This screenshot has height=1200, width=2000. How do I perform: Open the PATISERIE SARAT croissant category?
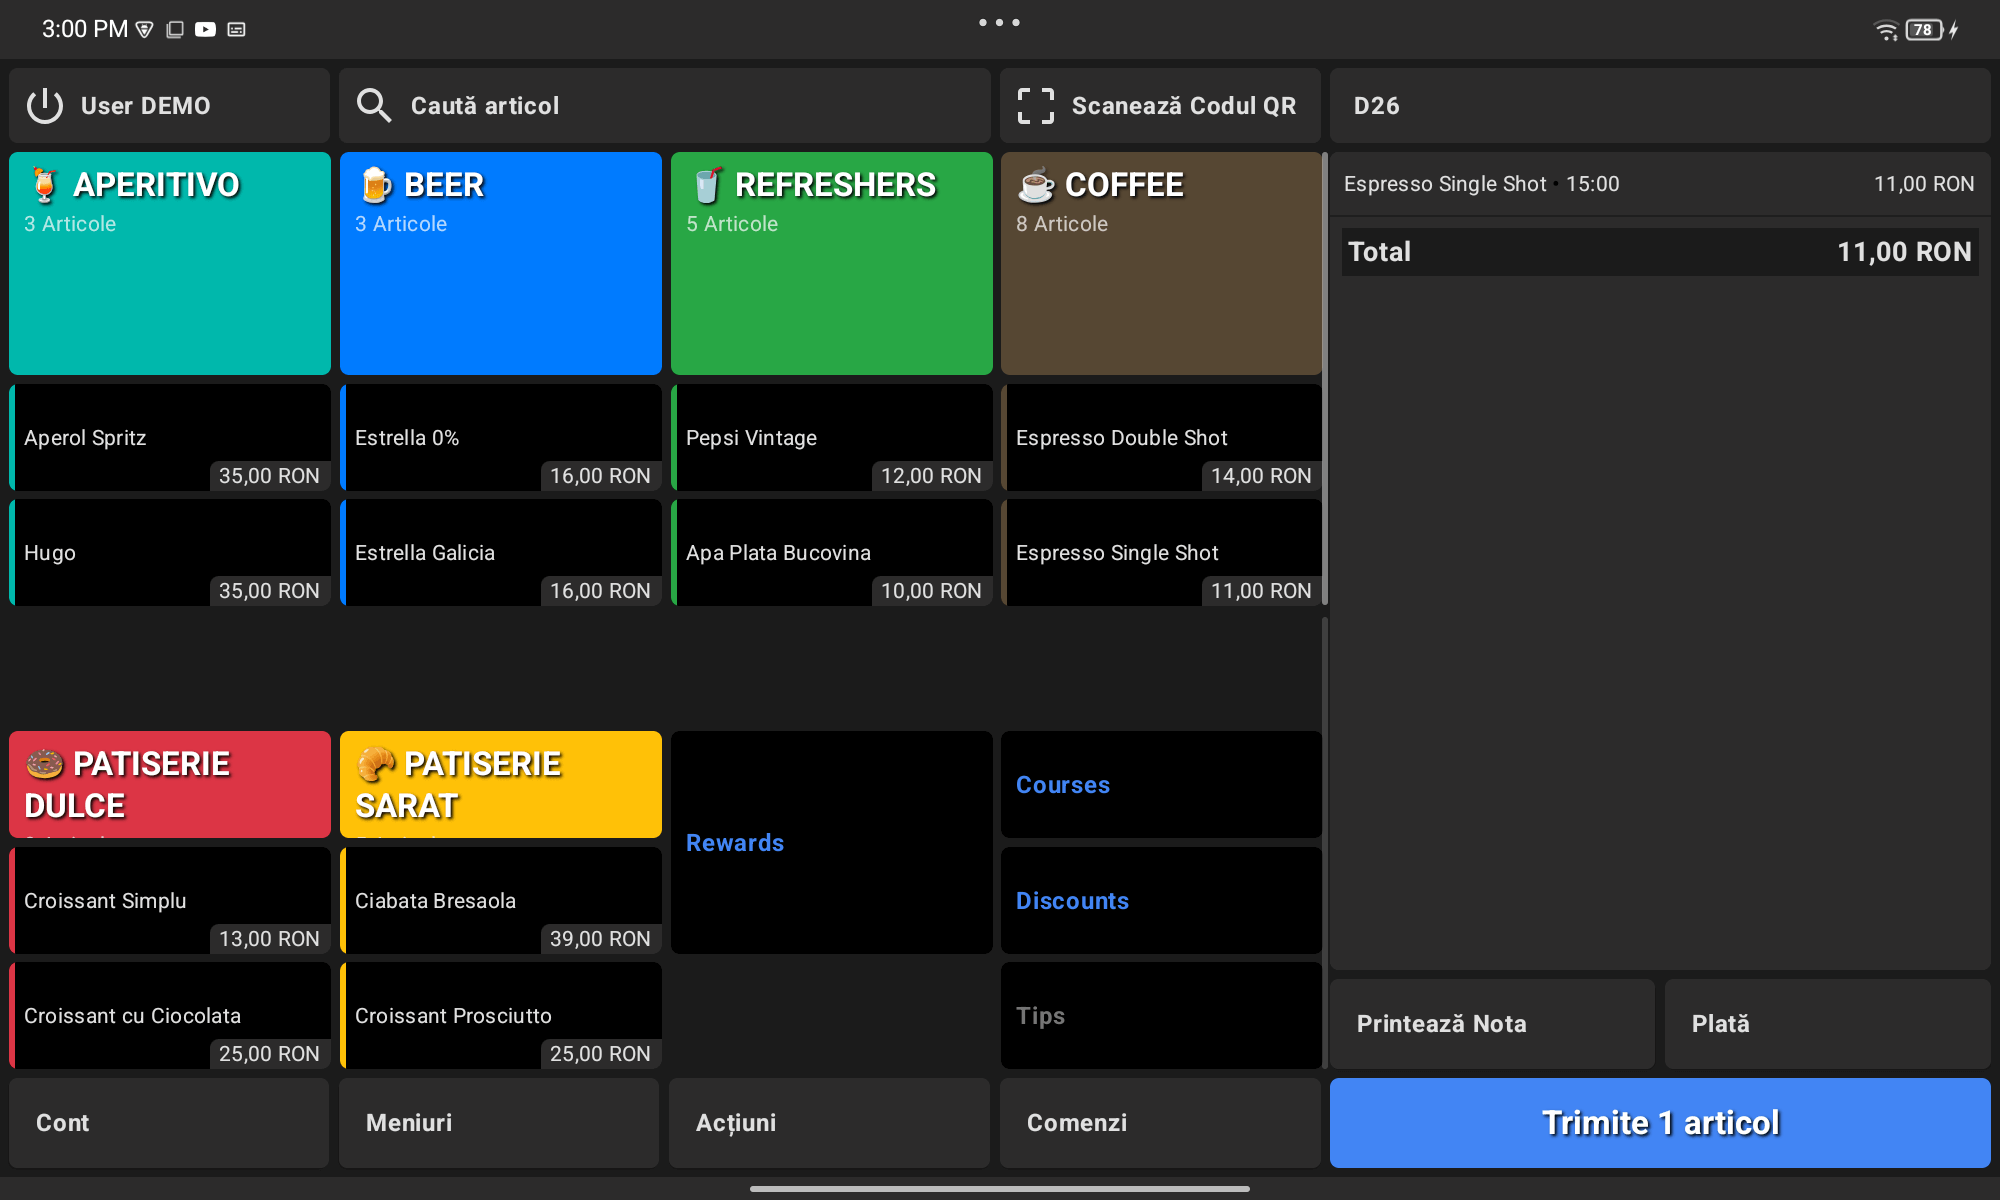coord(501,784)
